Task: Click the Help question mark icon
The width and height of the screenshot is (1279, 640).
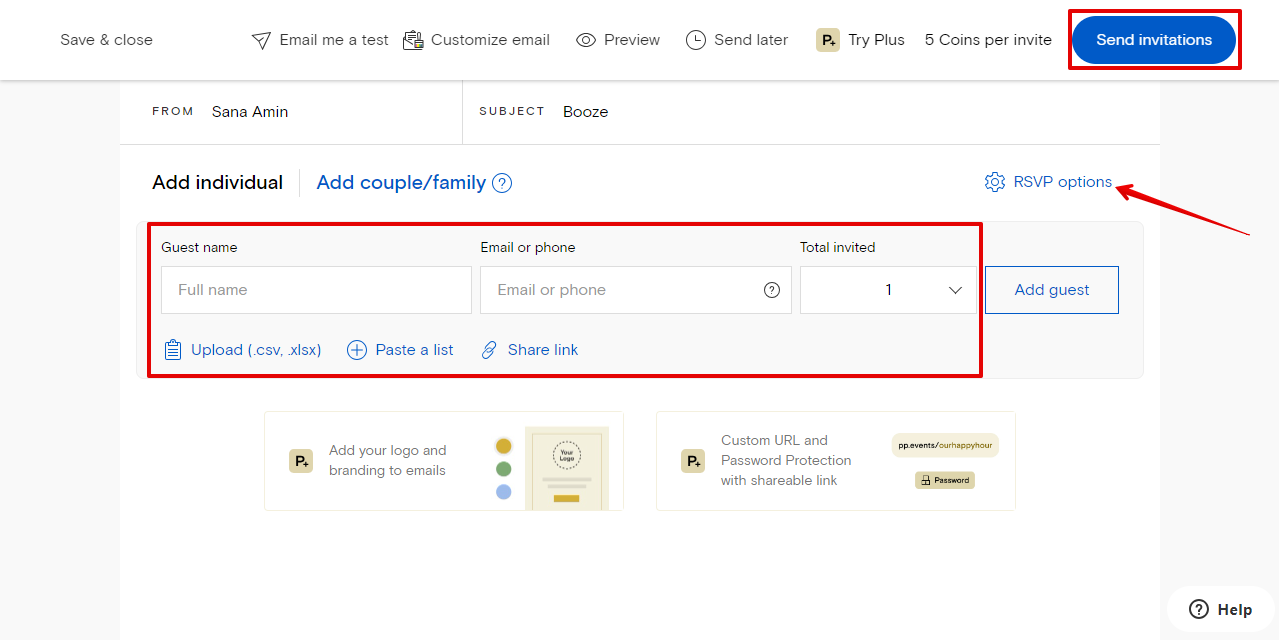Action: [1199, 609]
